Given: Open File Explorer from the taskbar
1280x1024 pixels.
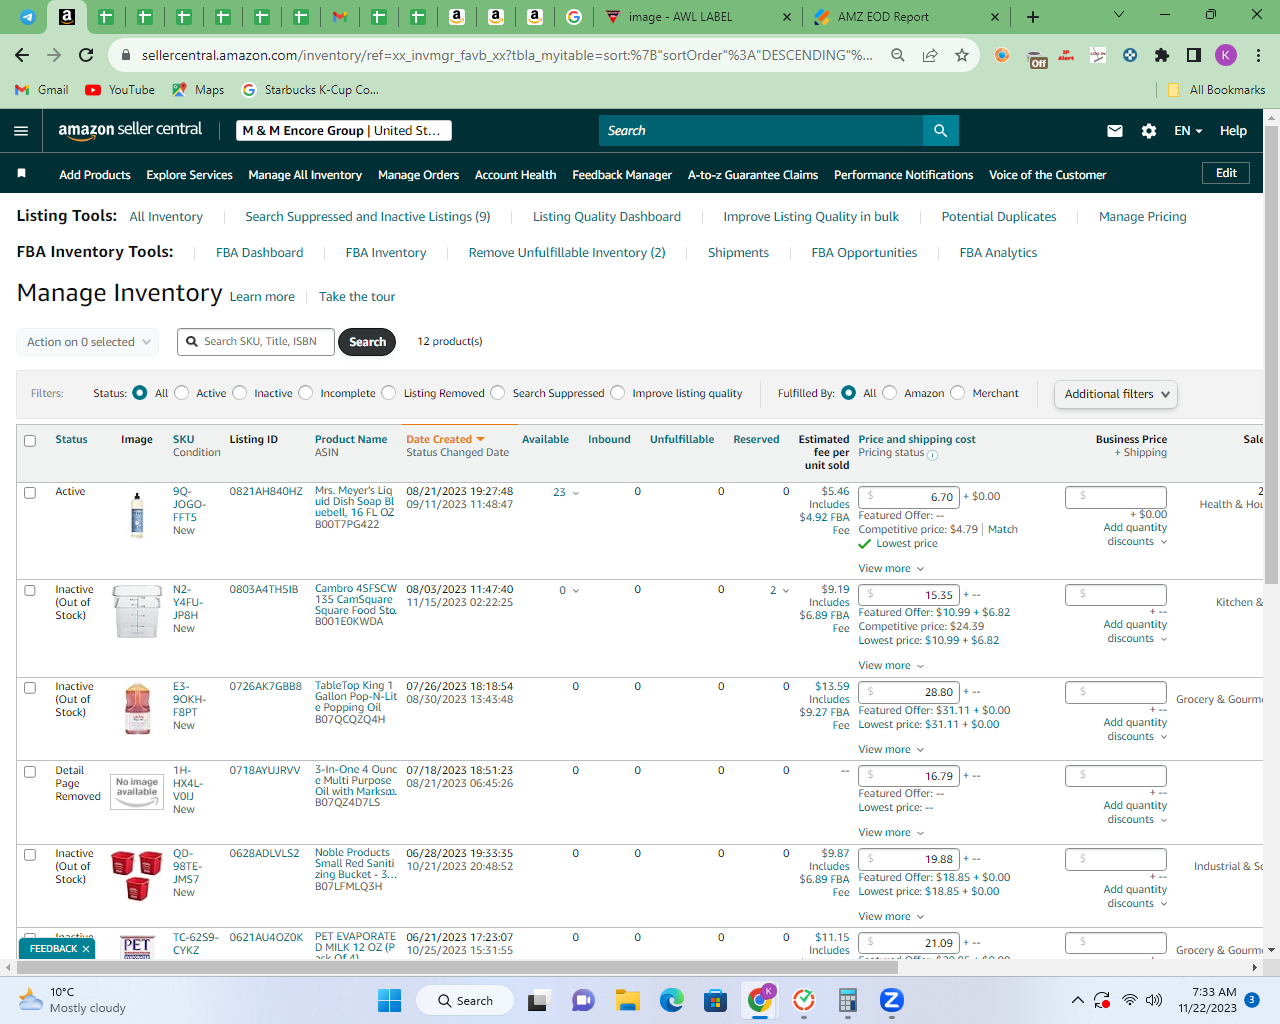Looking at the screenshot, I should pos(628,1000).
